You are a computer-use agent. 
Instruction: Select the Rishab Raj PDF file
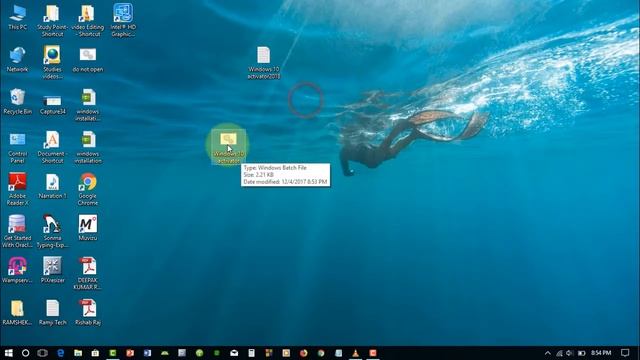tap(88, 312)
